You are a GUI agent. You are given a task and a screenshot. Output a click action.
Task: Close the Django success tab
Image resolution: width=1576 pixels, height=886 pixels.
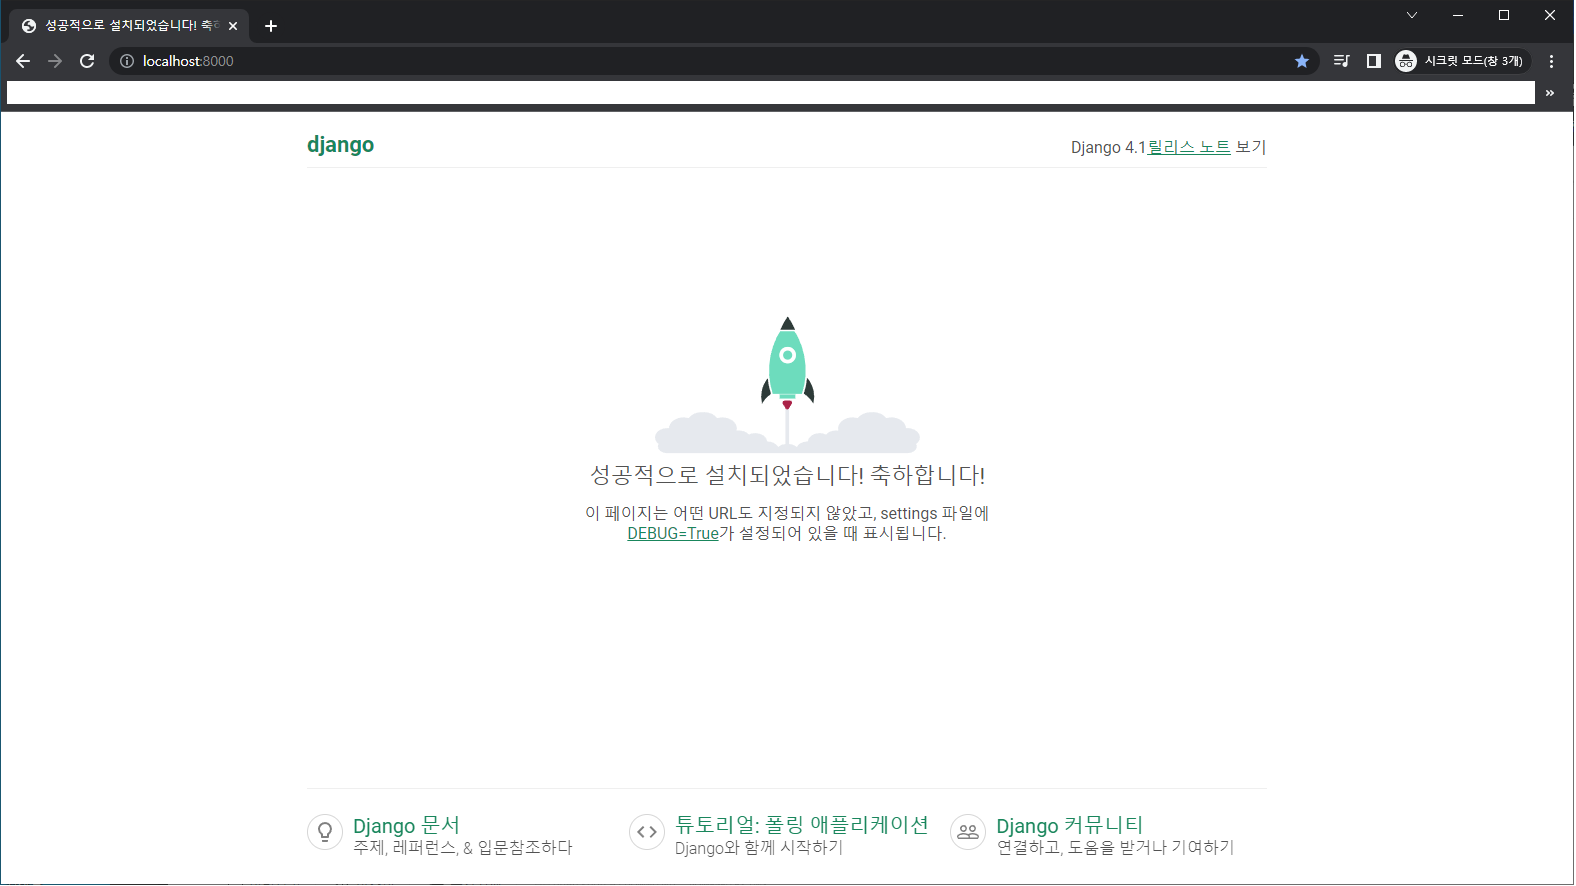coord(233,26)
